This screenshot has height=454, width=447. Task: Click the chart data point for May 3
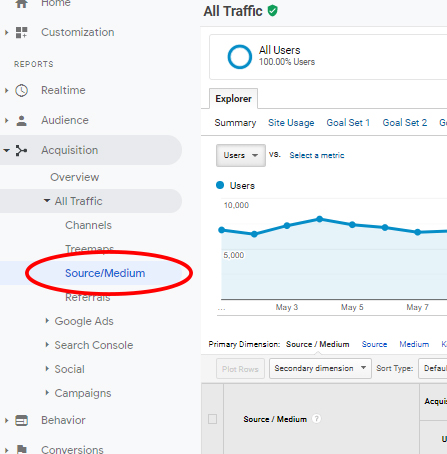[x=287, y=226]
